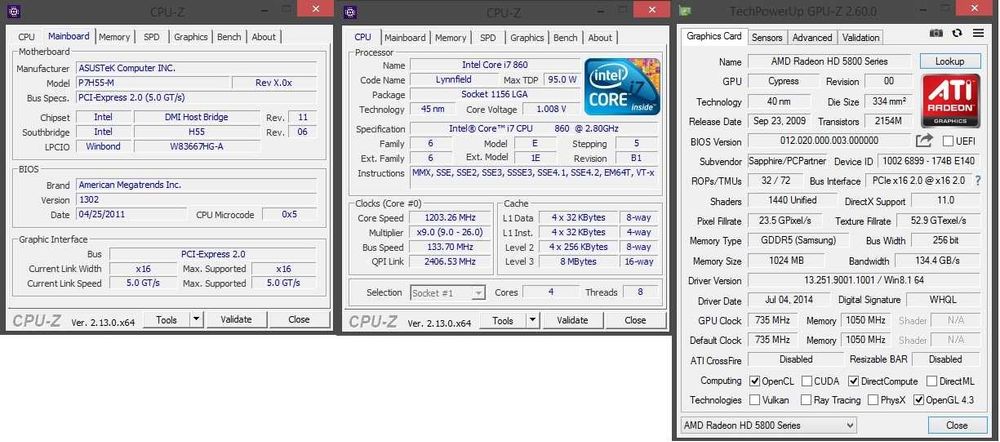Click the GPU-Z title bar app icon
1000x442 pixels.
(x=686, y=11)
